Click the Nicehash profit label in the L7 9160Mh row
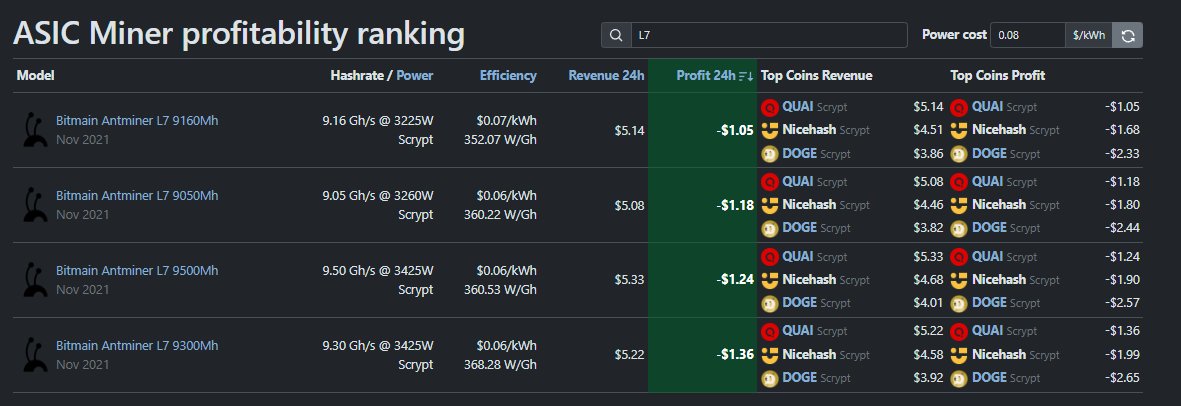 pyautogui.click(x=999, y=130)
